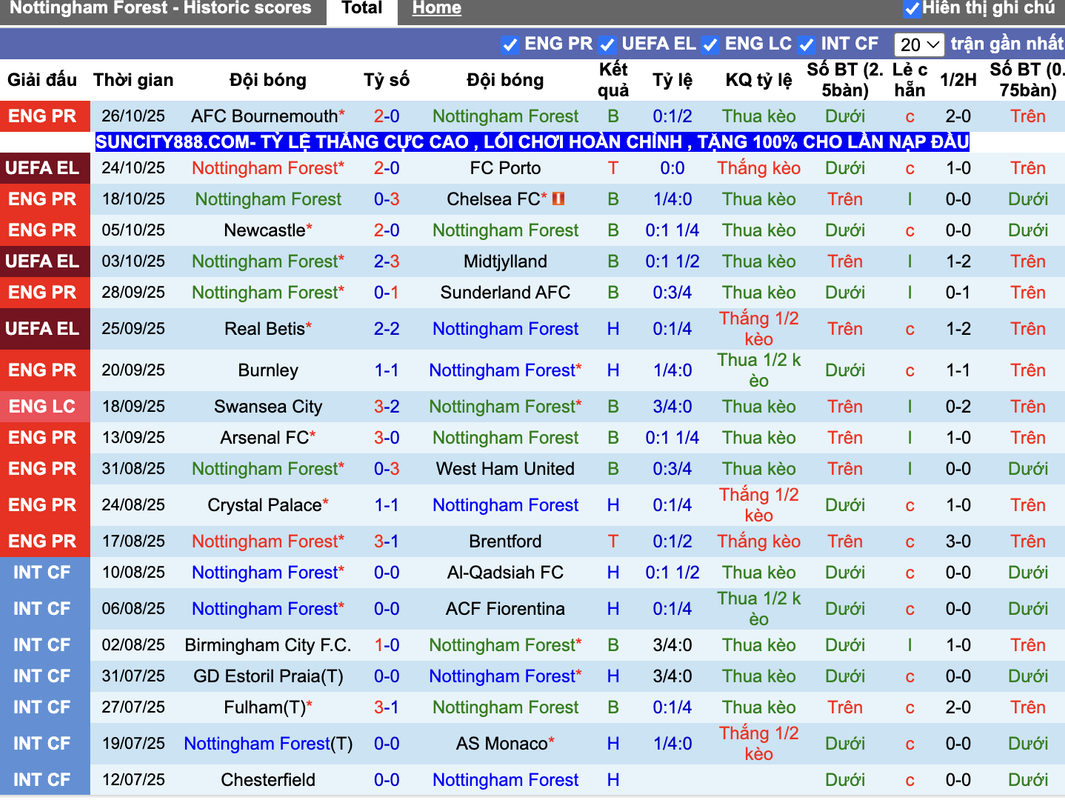The image size is (1065, 800).
Task: Select the Thắng kèo result in the FC Porto row
Action: point(759,168)
